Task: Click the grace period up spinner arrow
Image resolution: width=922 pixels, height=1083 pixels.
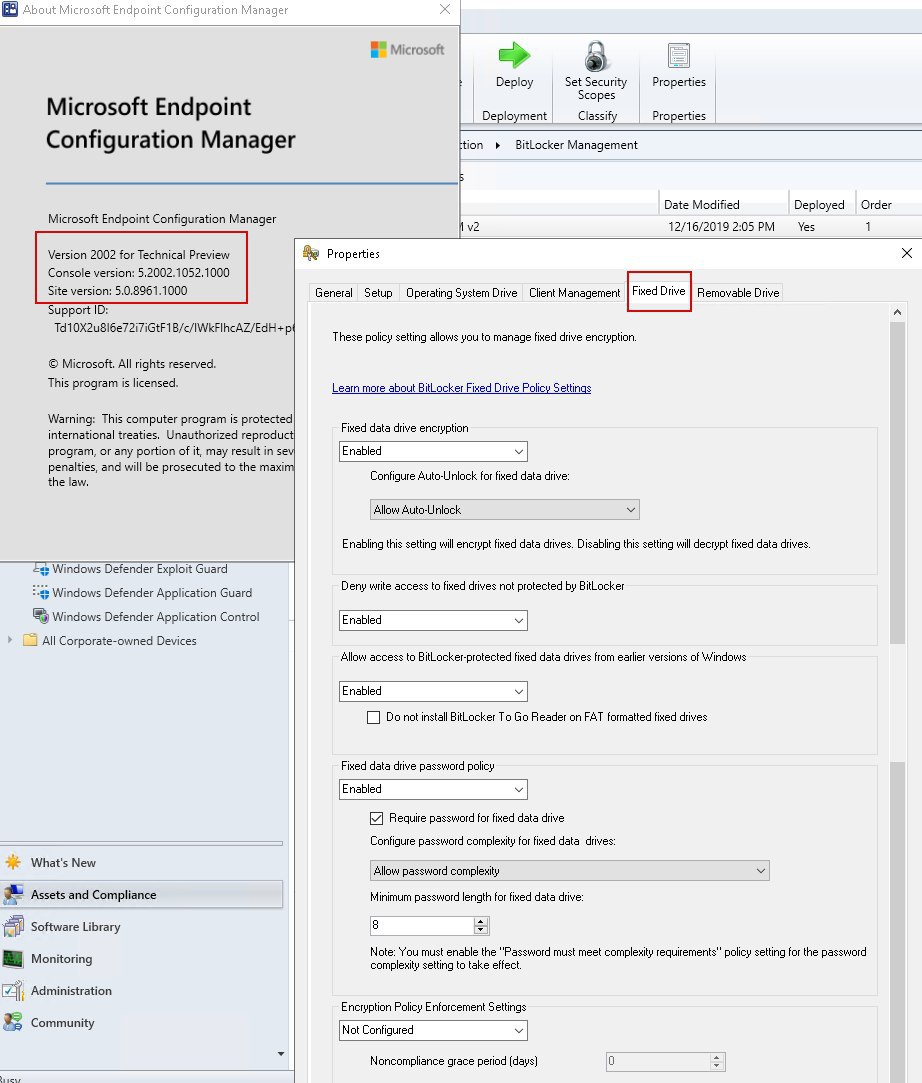Action: [717, 1057]
